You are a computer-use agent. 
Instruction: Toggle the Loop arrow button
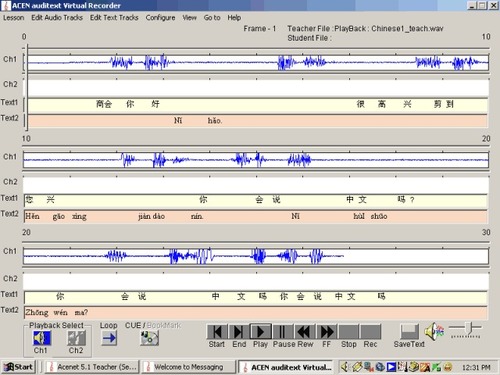point(109,338)
